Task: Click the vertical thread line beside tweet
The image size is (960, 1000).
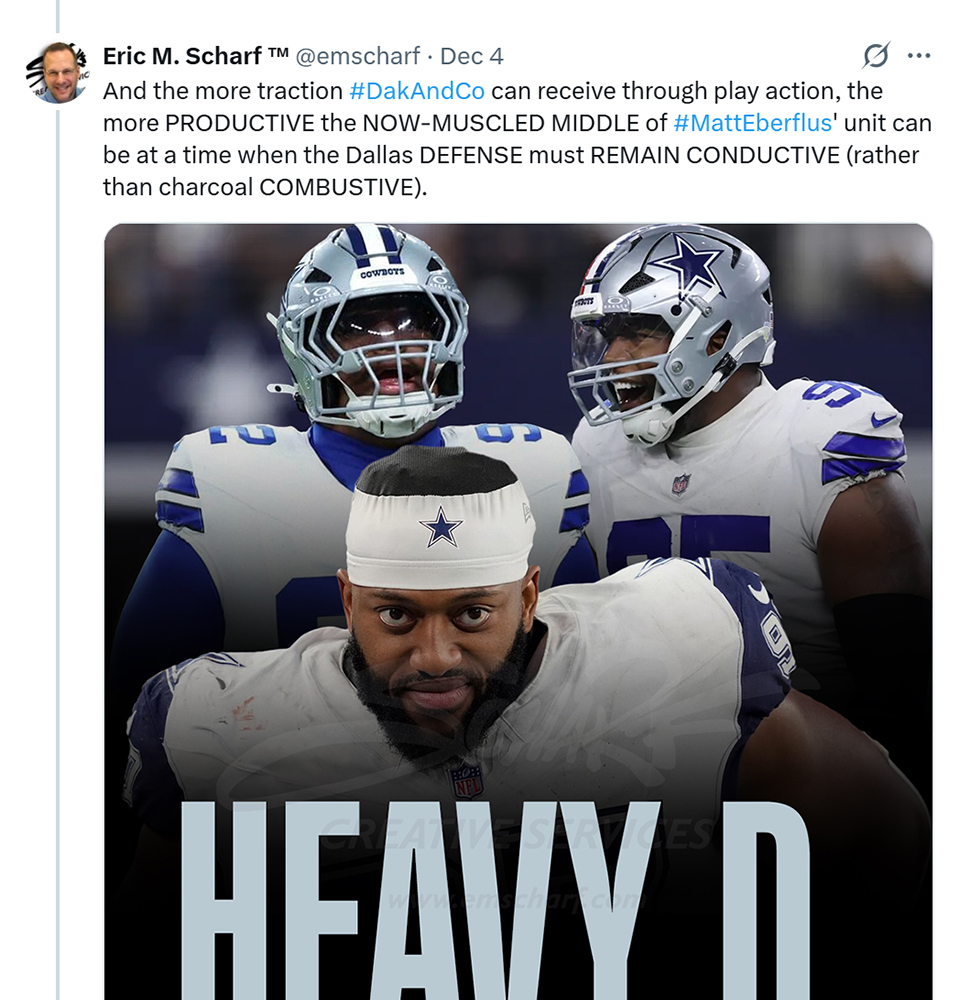Action: 58,500
